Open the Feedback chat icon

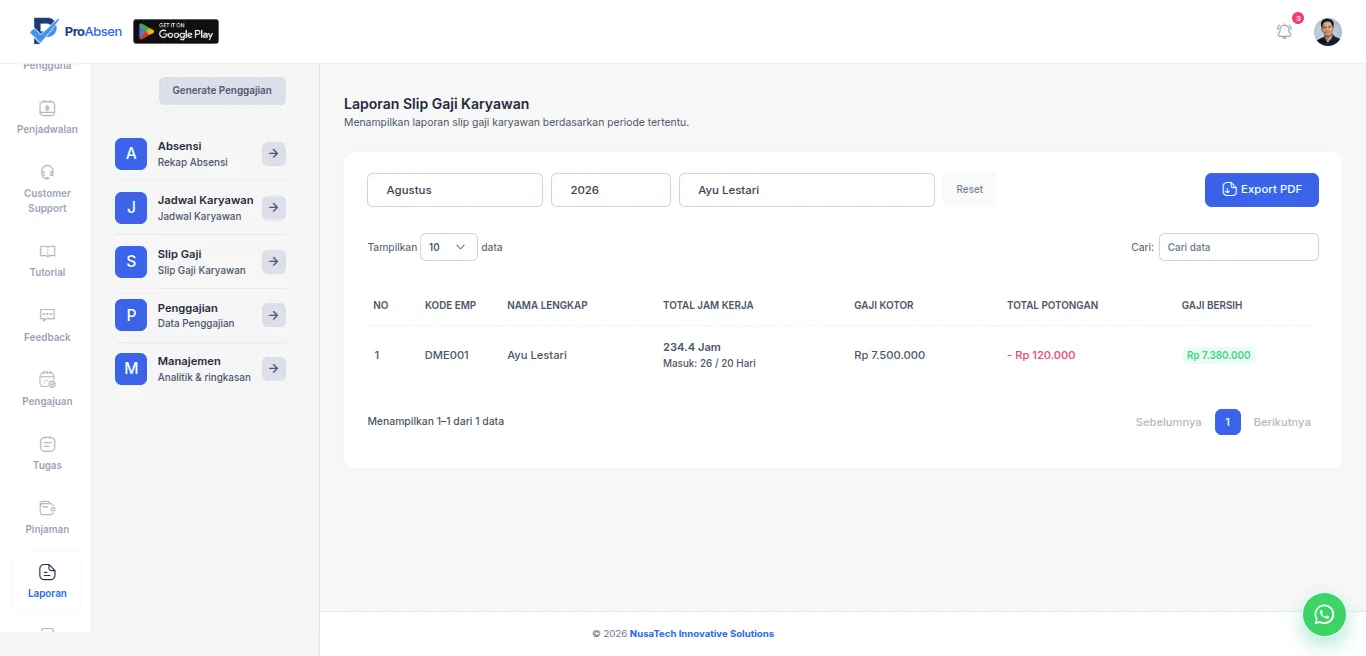47,315
